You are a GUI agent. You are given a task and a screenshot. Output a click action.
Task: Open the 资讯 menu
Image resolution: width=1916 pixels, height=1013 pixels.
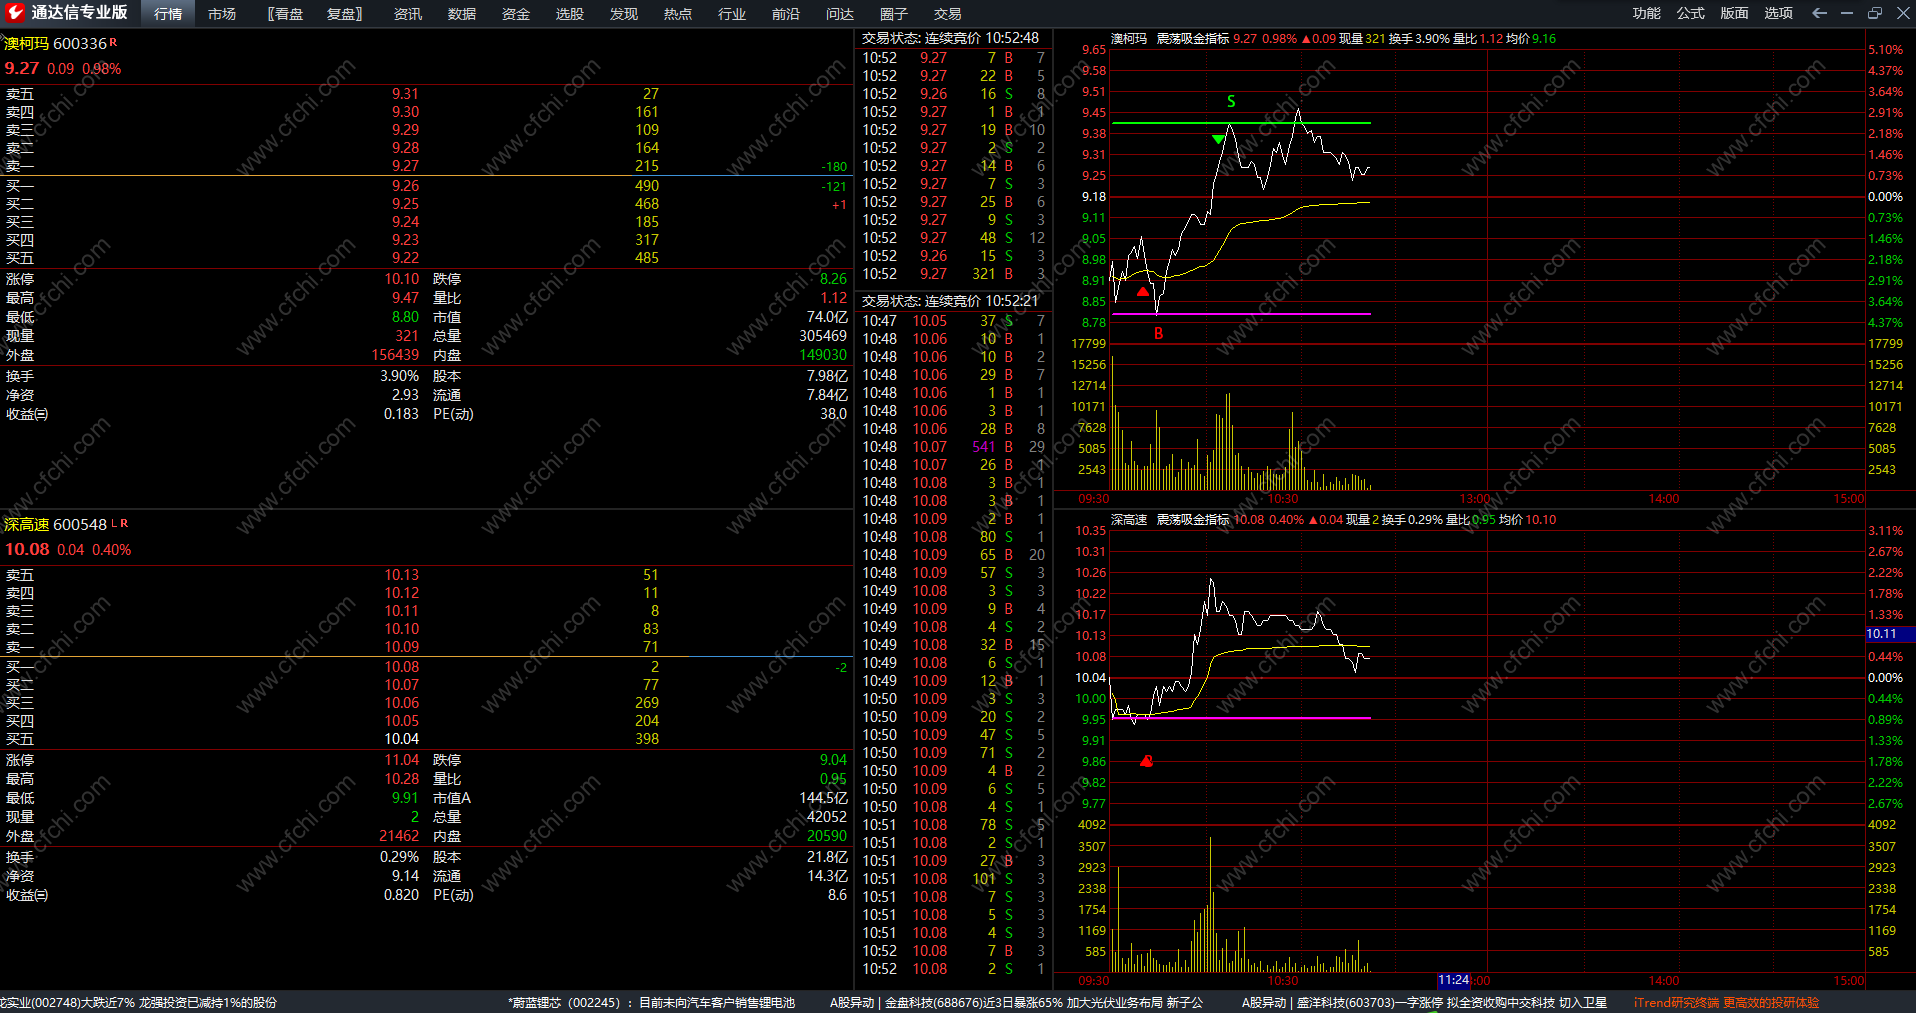tap(407, 14)
